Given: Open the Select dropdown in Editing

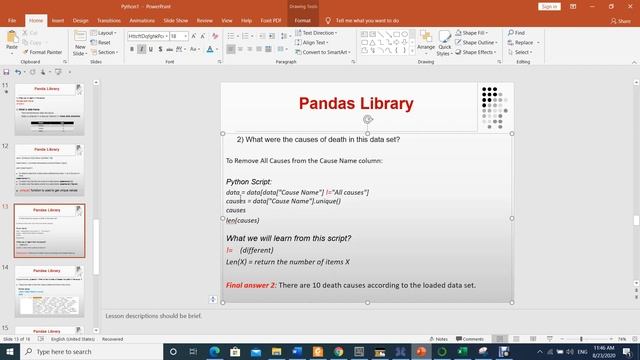Looking at the screenshot, I should point(520,52).
